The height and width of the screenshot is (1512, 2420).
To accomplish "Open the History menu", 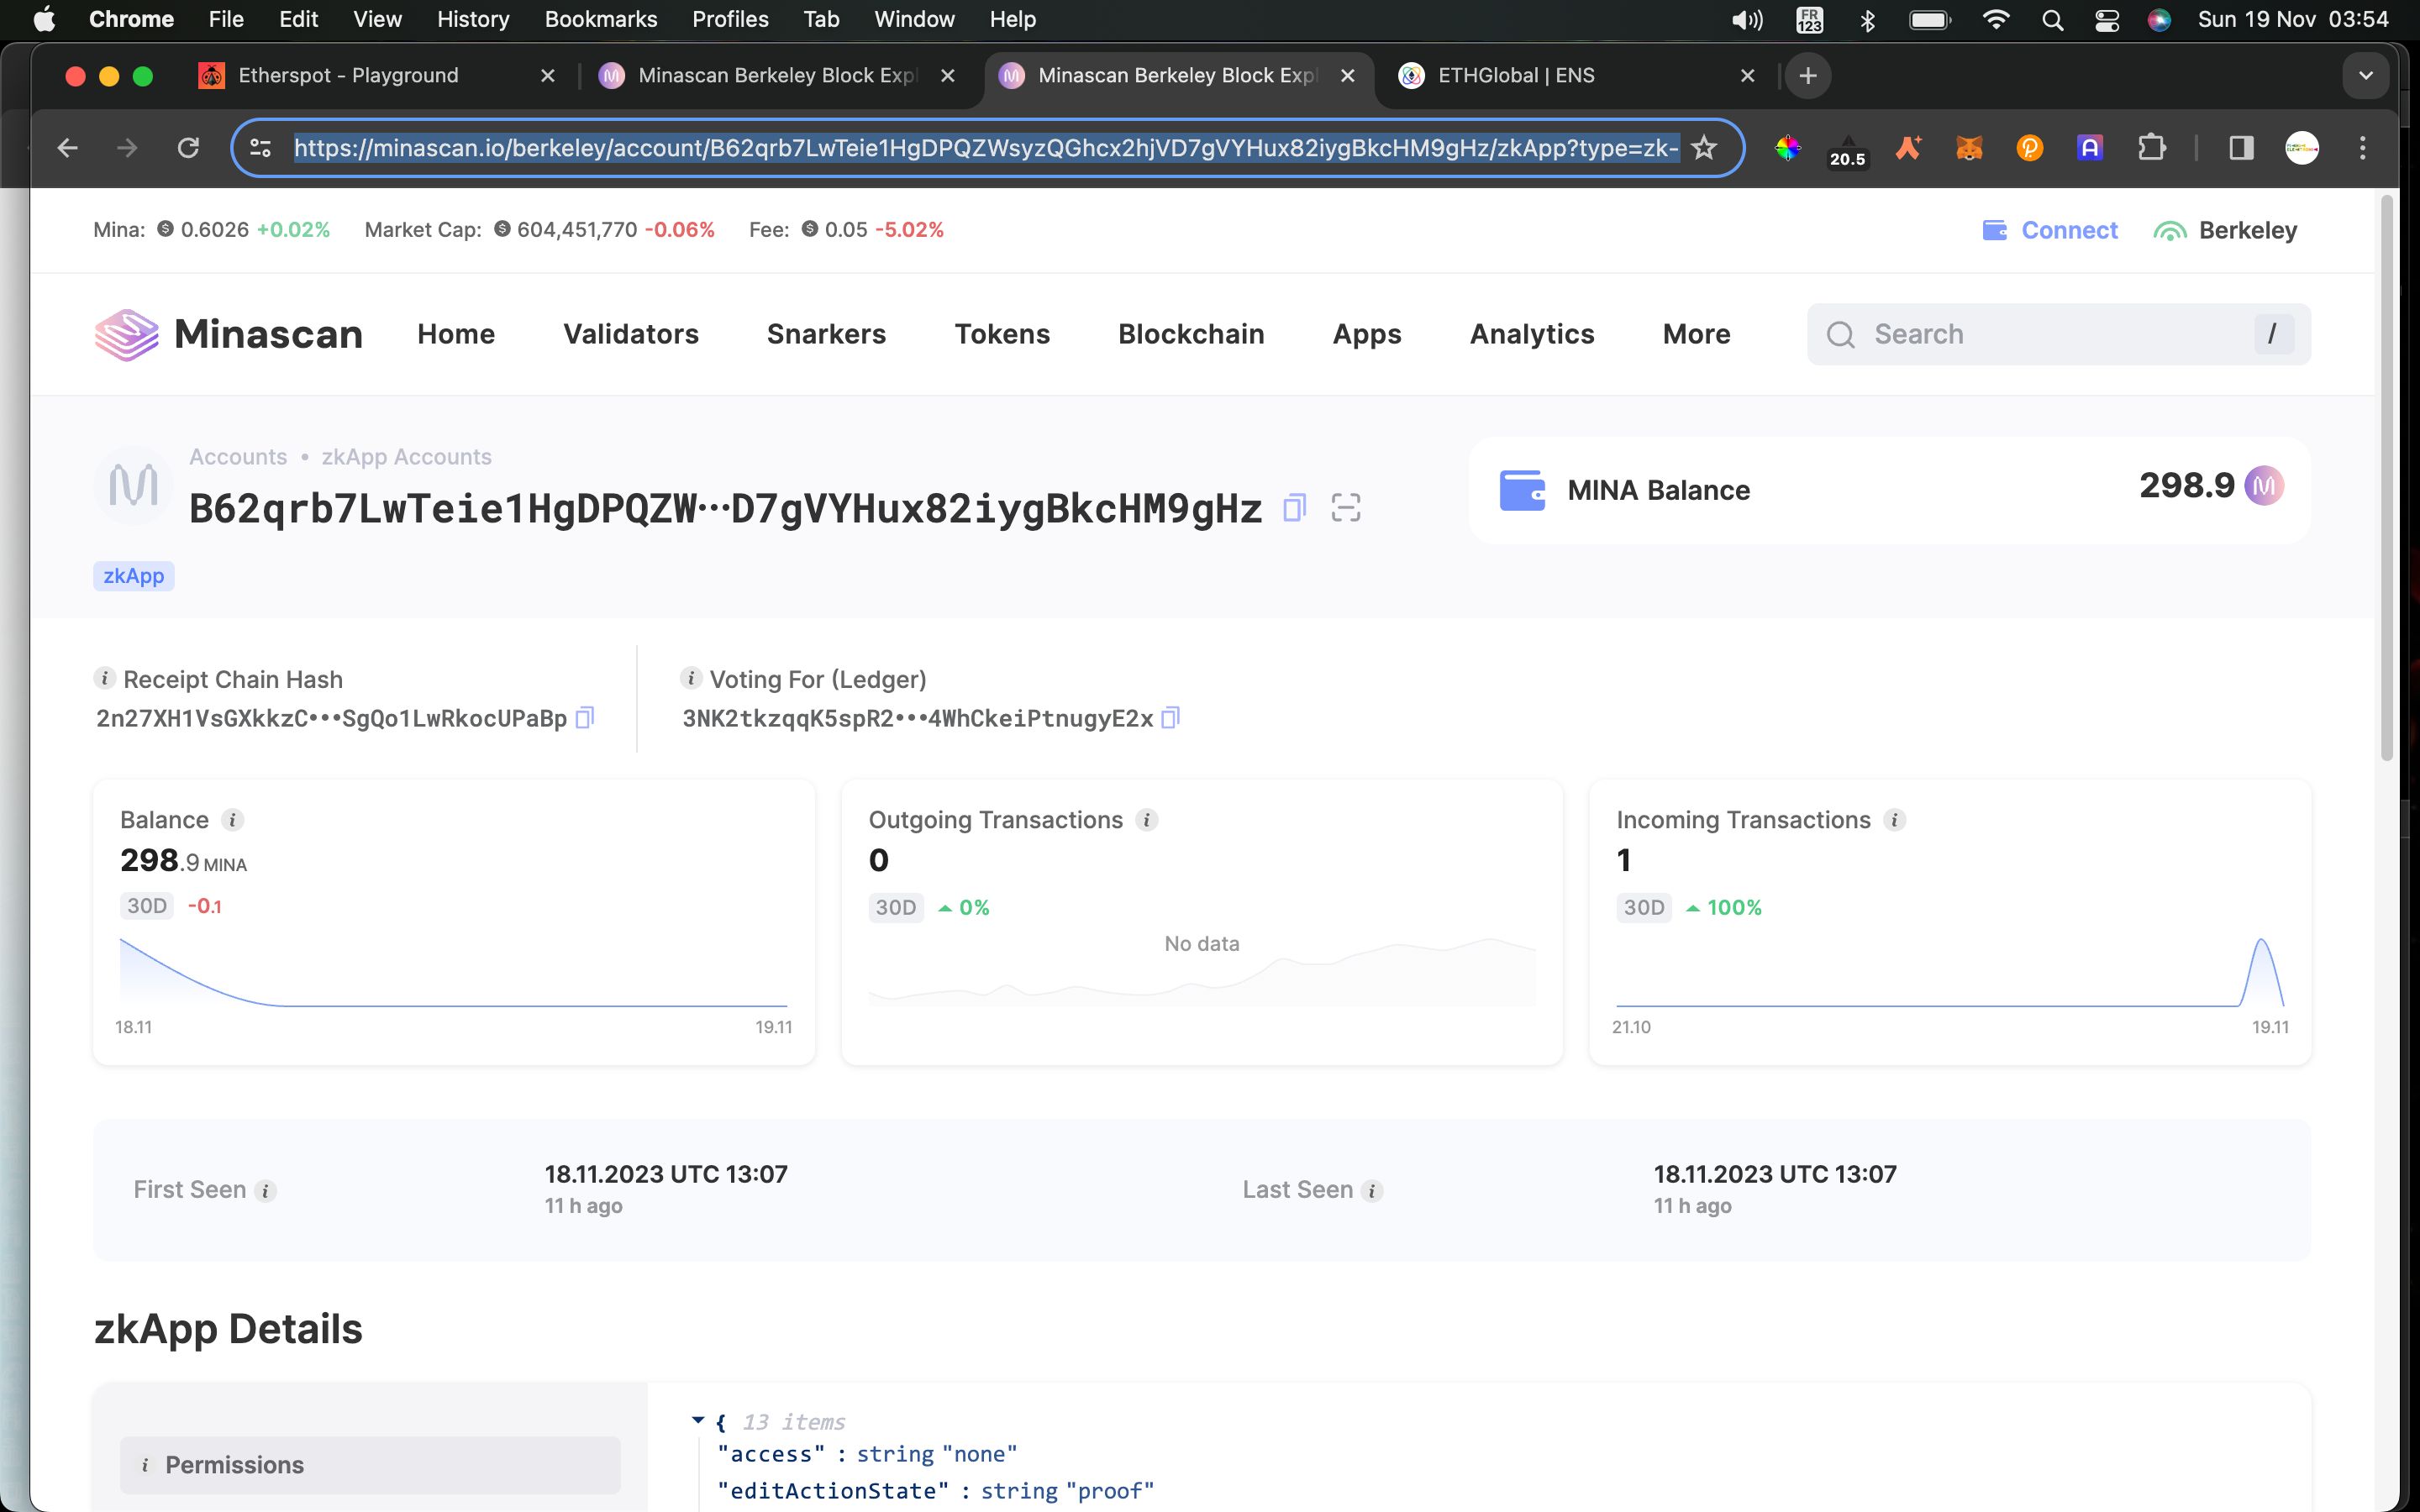I will point(473,20).
